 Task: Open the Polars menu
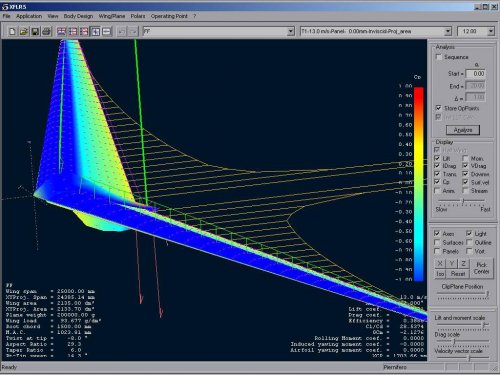pyautogui.click(x=138, y=16)
